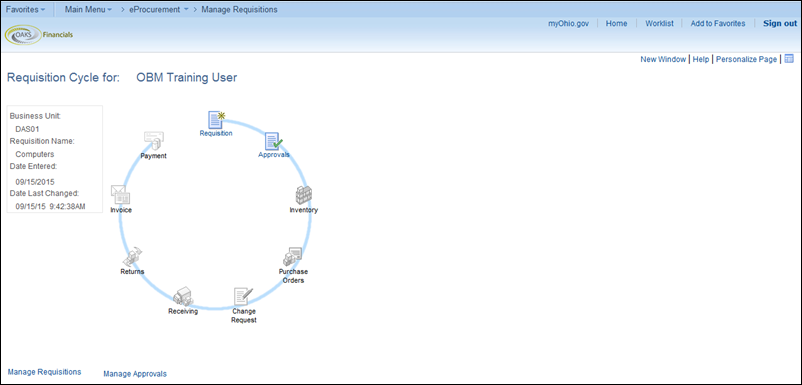Image resolution: width=802 pixels, height=385 pixels.
Task: Open the Invoice envelope icon
Action: [121, 195]
